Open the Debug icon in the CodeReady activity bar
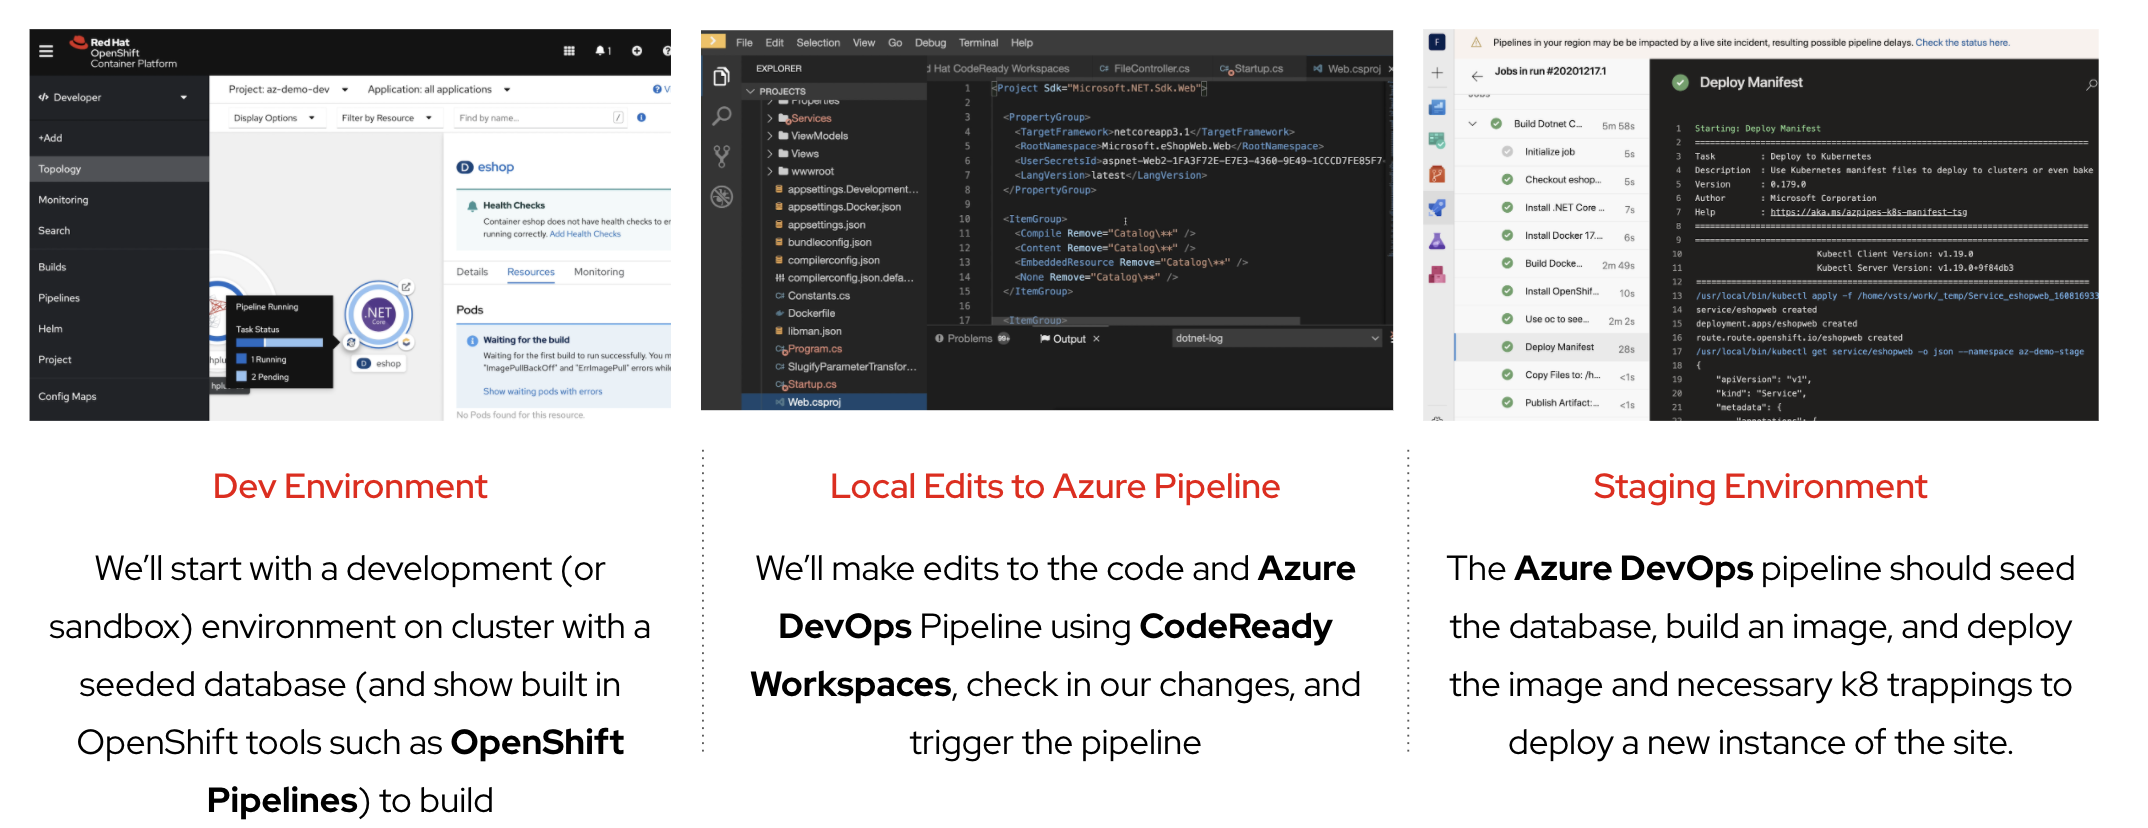 [721, 197]
